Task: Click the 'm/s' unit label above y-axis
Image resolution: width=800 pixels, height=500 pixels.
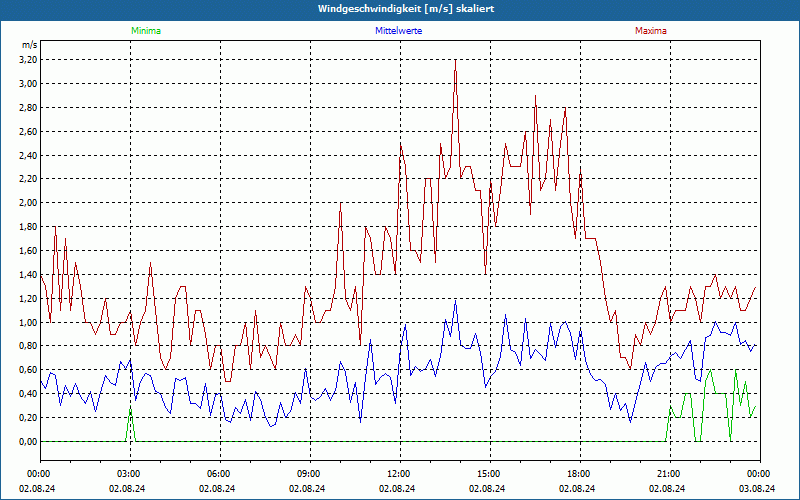Action: [30, 45]
